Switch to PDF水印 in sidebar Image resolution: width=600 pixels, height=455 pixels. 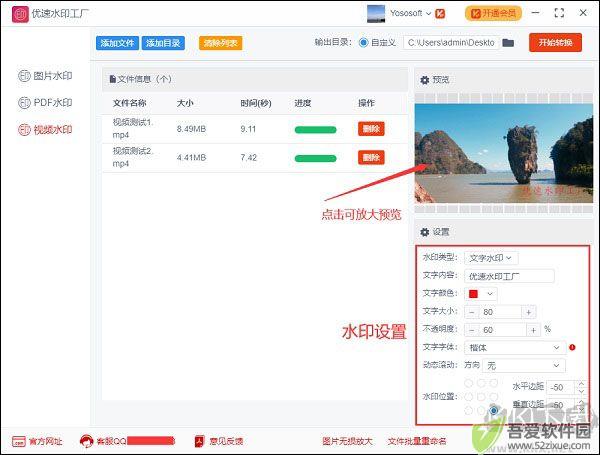pyautogui.click(x=45, y=103)
